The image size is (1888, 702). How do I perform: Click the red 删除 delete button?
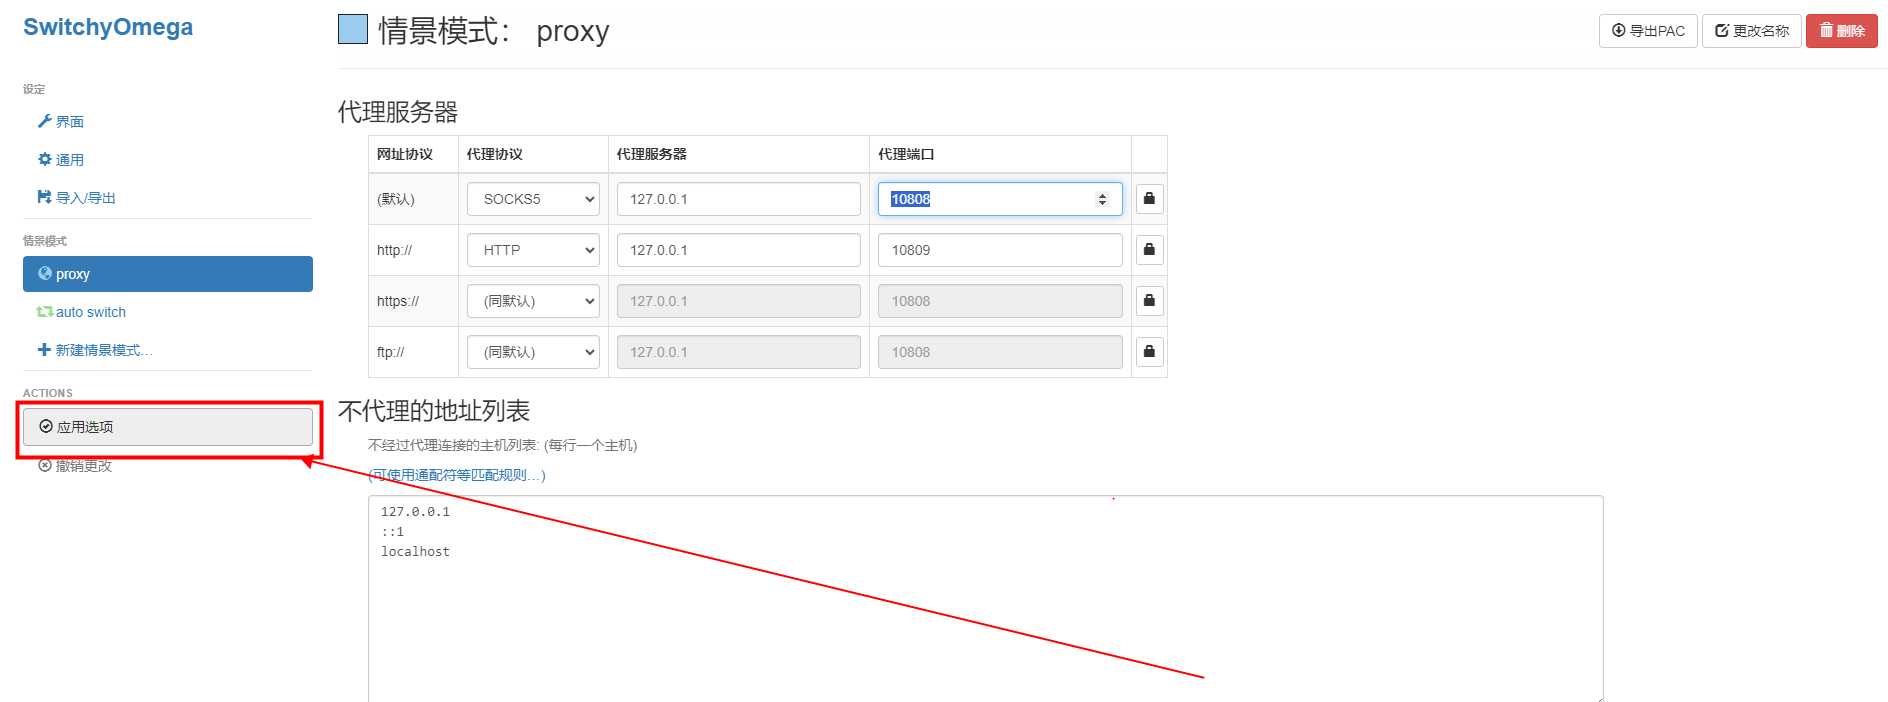(1841, 31)
